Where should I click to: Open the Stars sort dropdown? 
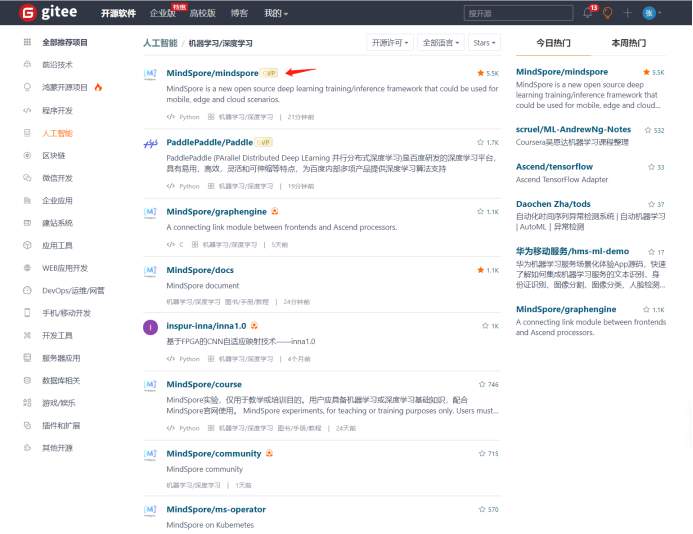point(484,42)
